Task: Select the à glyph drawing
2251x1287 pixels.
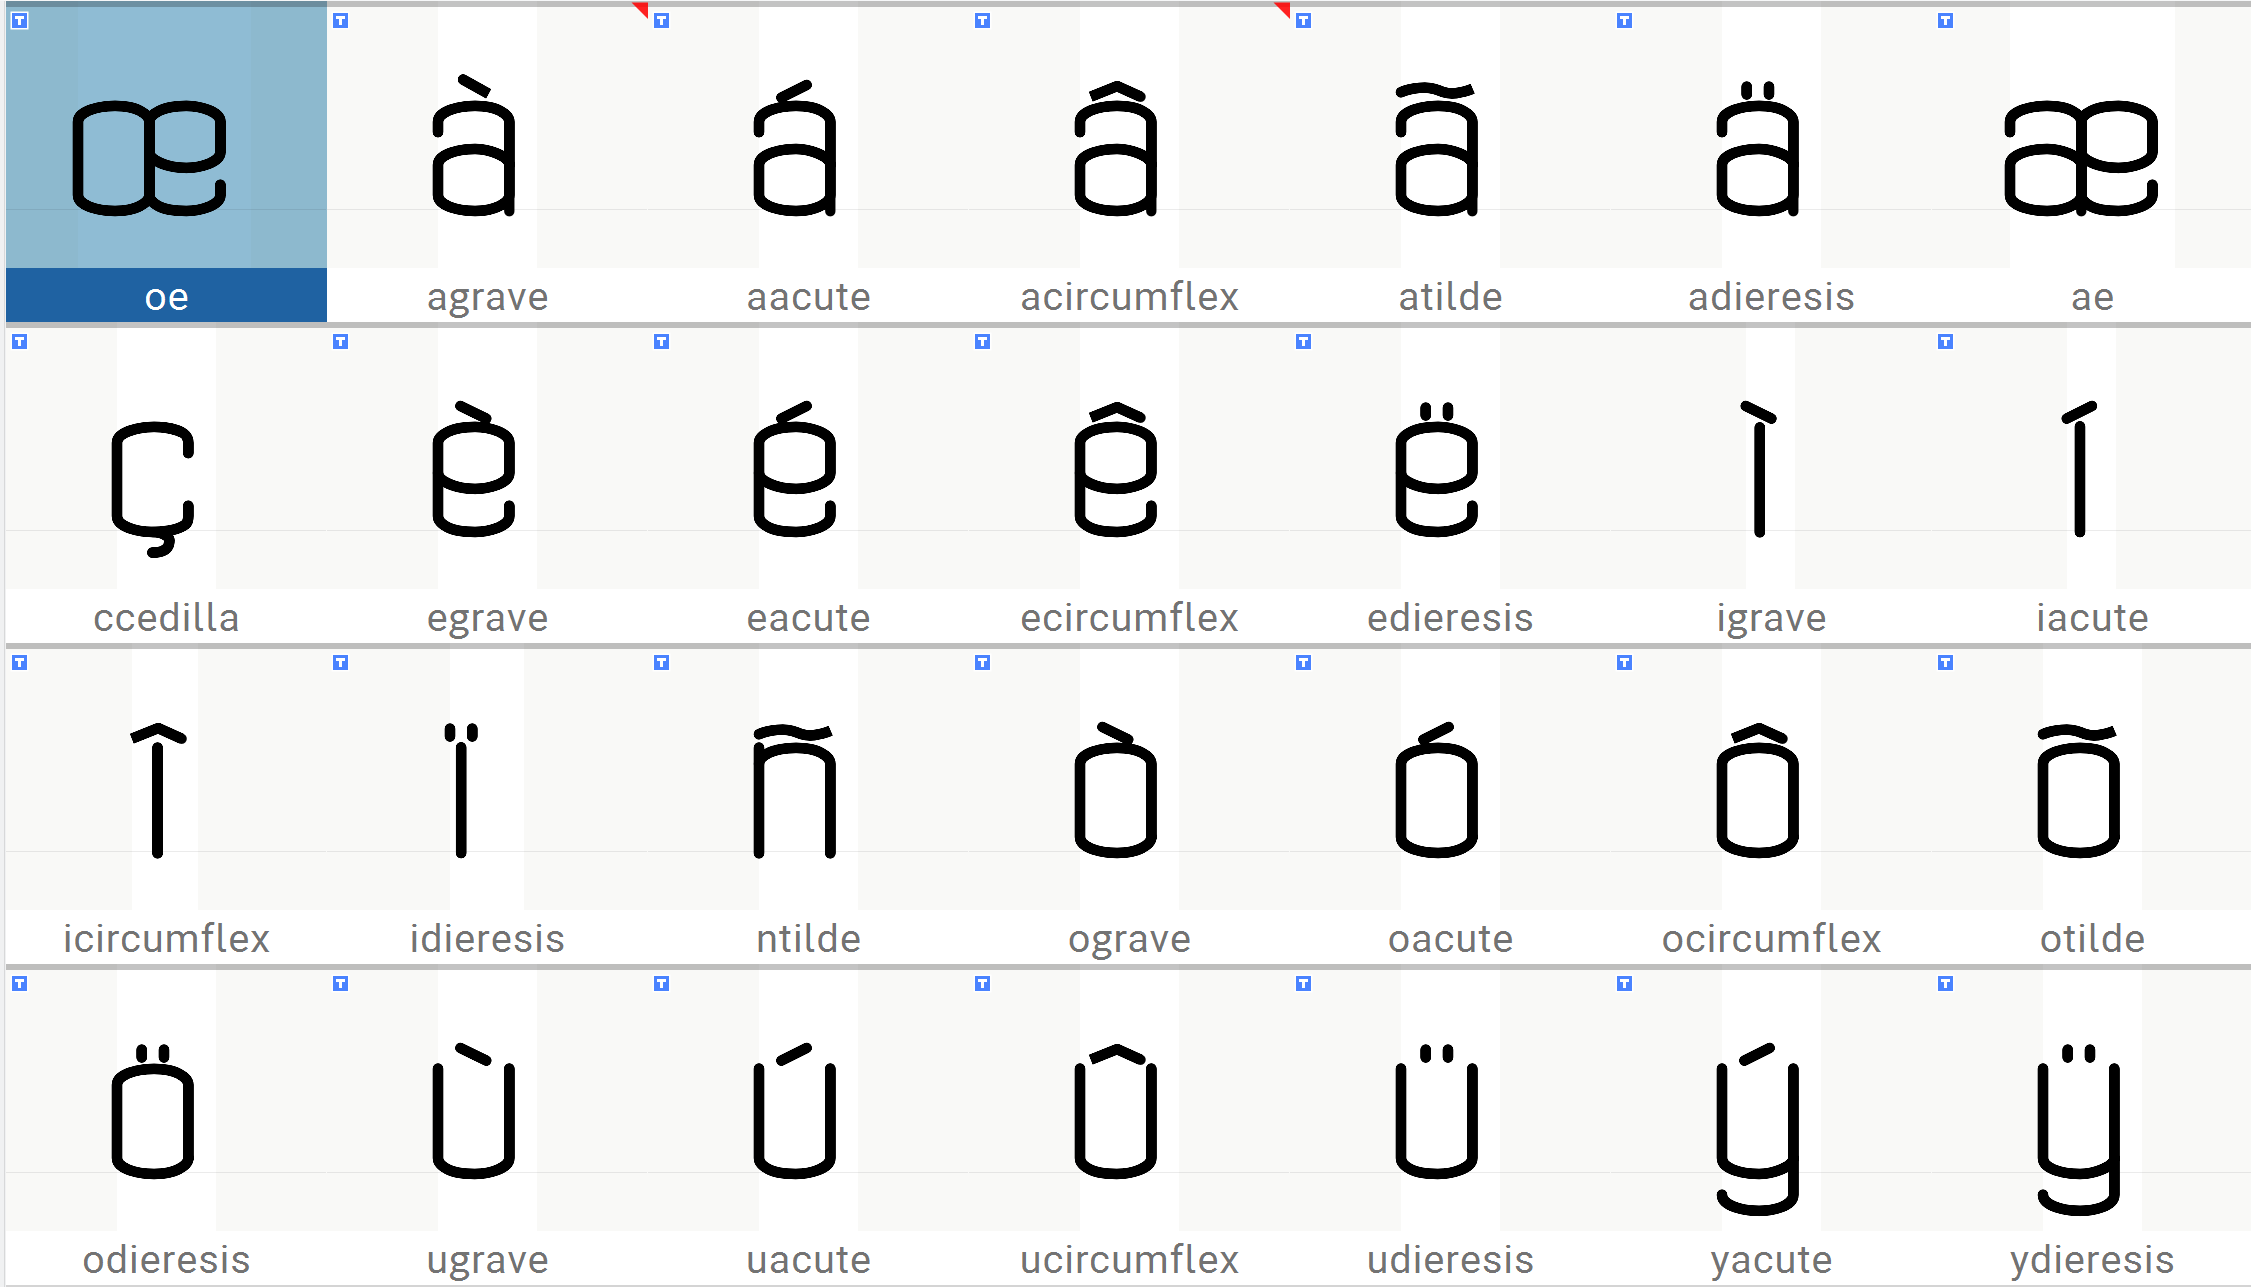Action: tap(474, 146)
